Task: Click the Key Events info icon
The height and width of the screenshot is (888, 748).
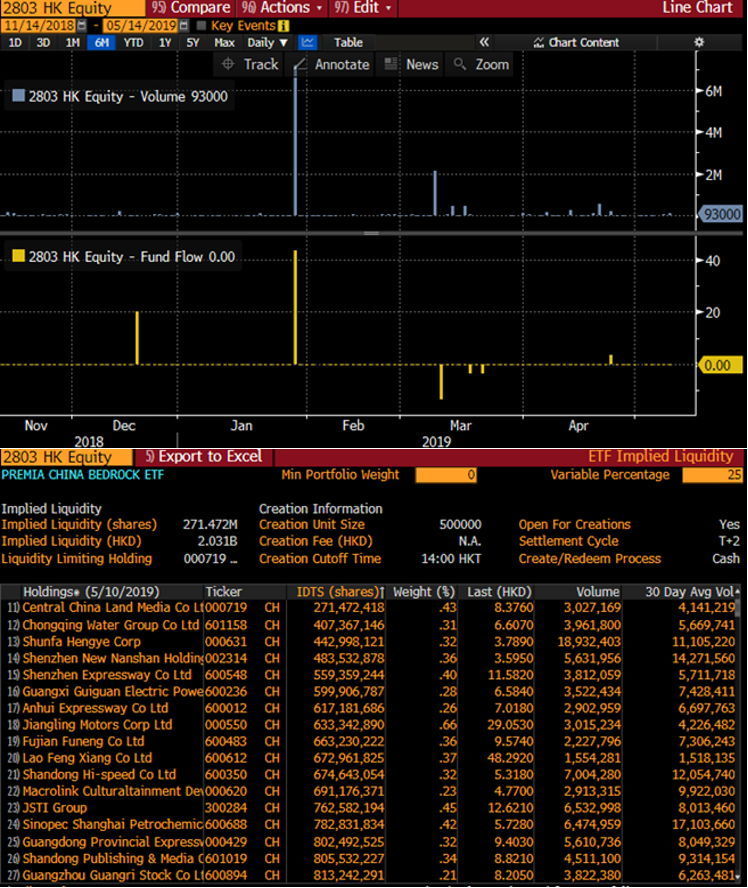Action: 283,25
